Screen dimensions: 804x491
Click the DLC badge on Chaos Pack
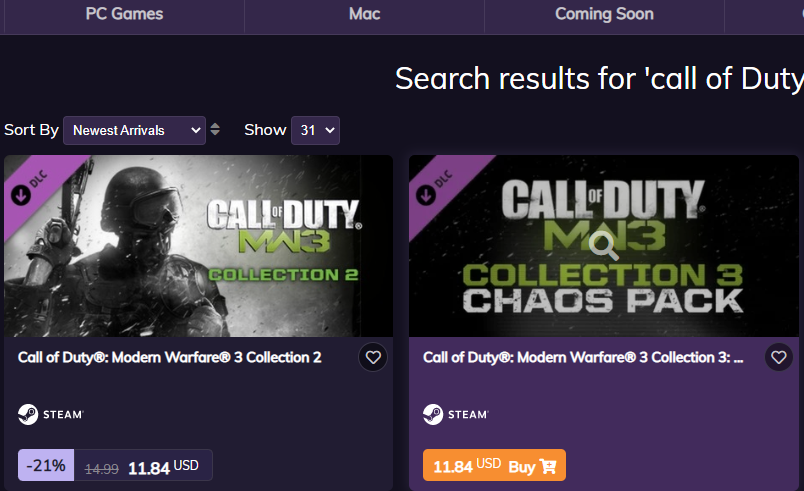pyautogui.click(x=435, y=187)
